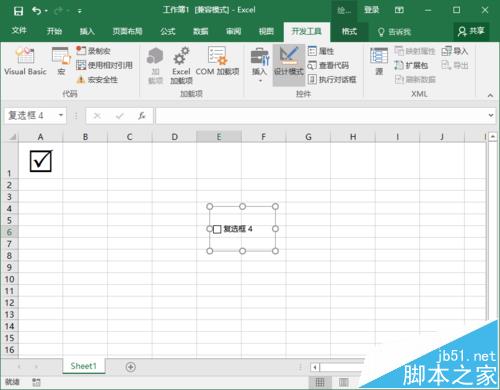The height and width of the screenshot is (390, 500).
Task: Add a new sheet with plus button
Action: [131, 367]
